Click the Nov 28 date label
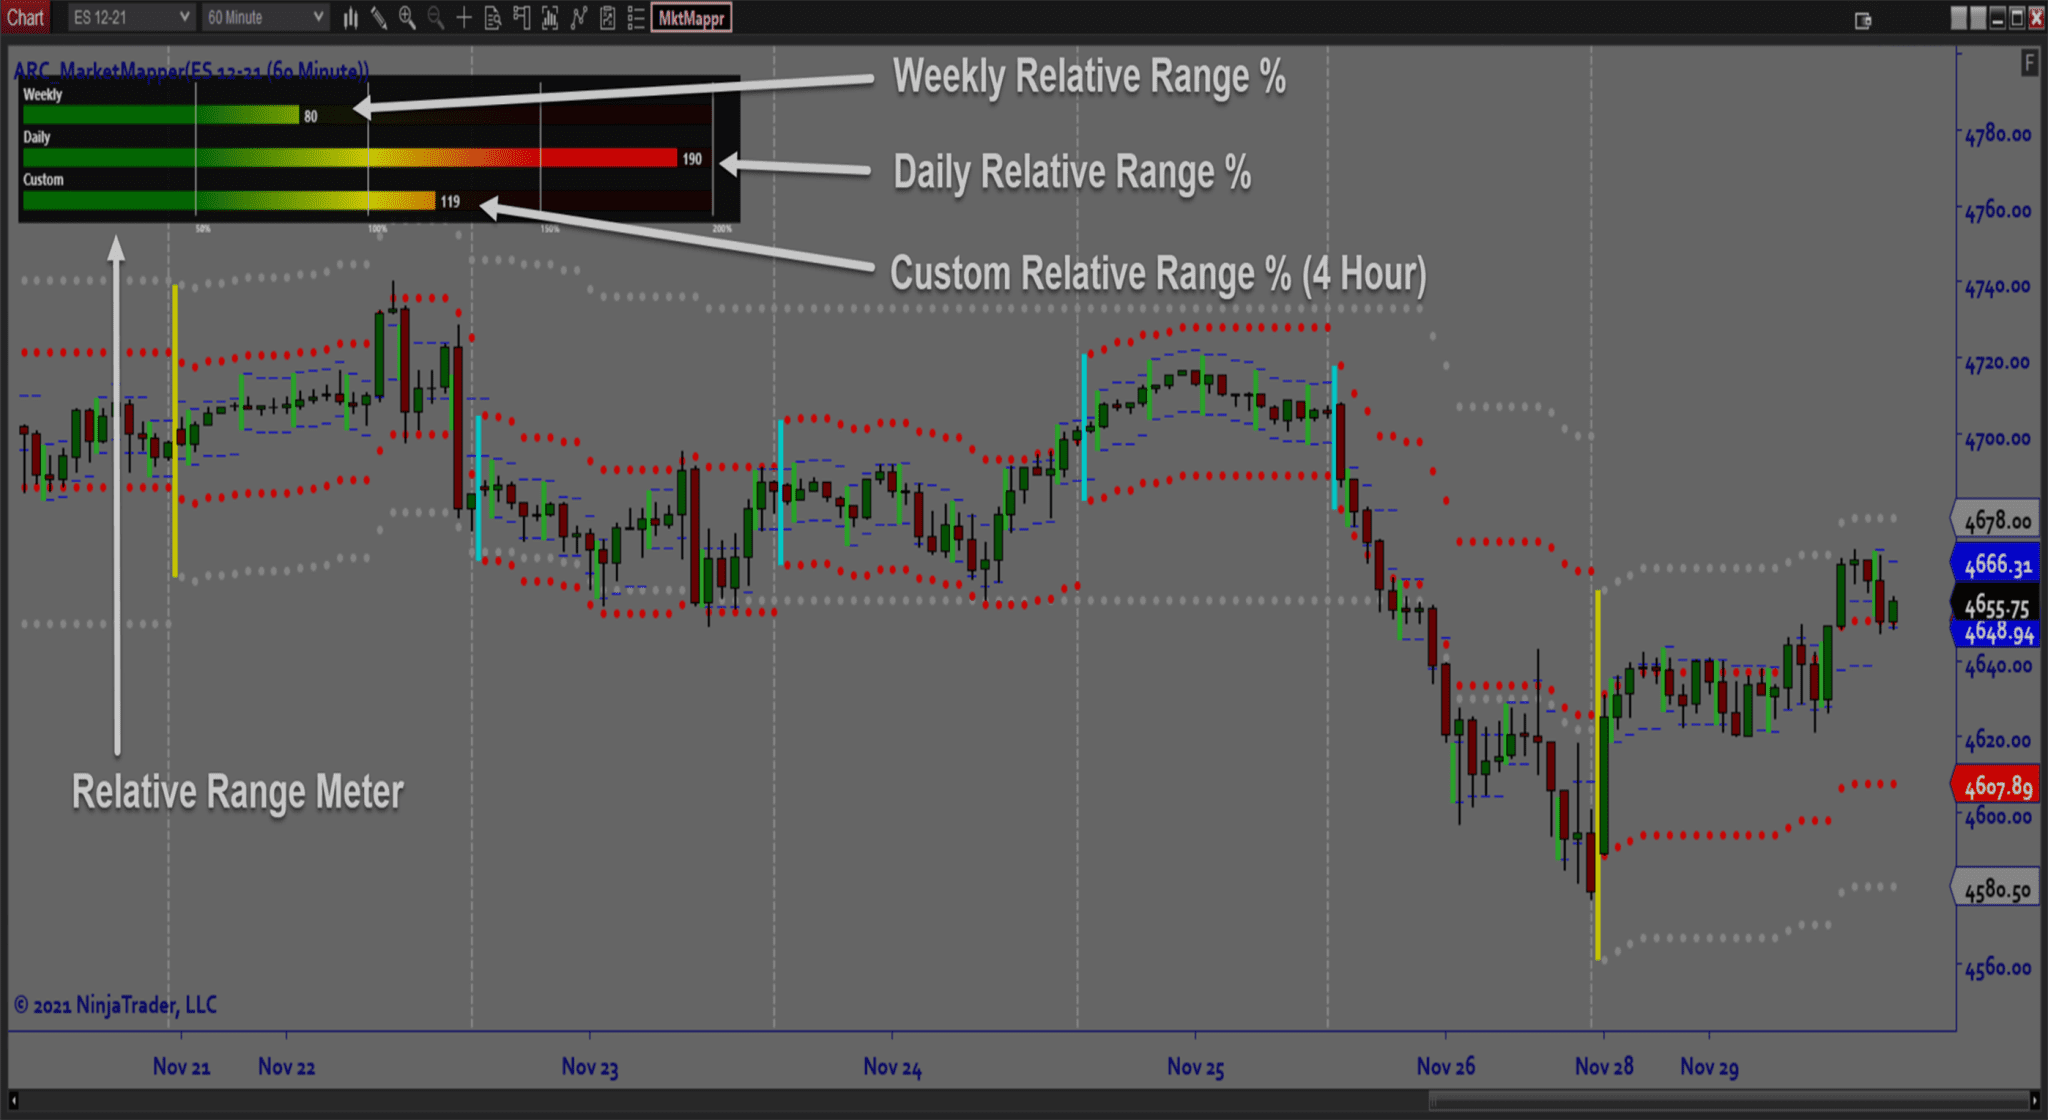Viewport: 2048px width, 1120px height. [x=1604, y=1067]
